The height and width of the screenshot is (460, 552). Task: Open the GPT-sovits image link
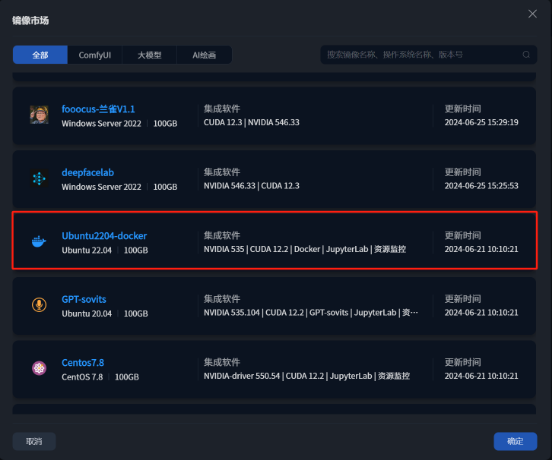[x=84, y=299]
